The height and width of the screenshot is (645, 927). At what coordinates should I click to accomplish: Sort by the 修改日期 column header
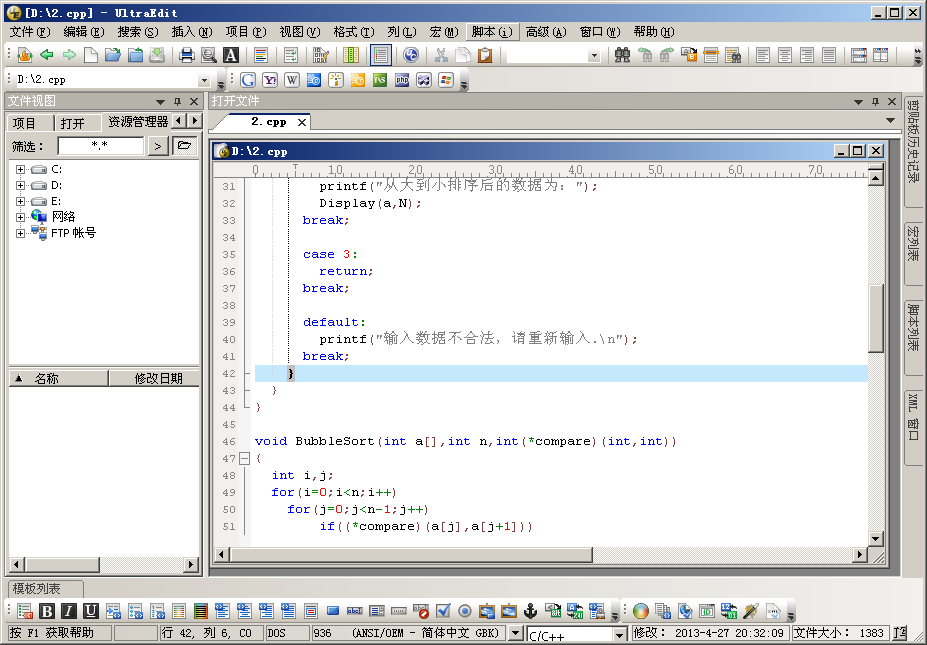154,378
